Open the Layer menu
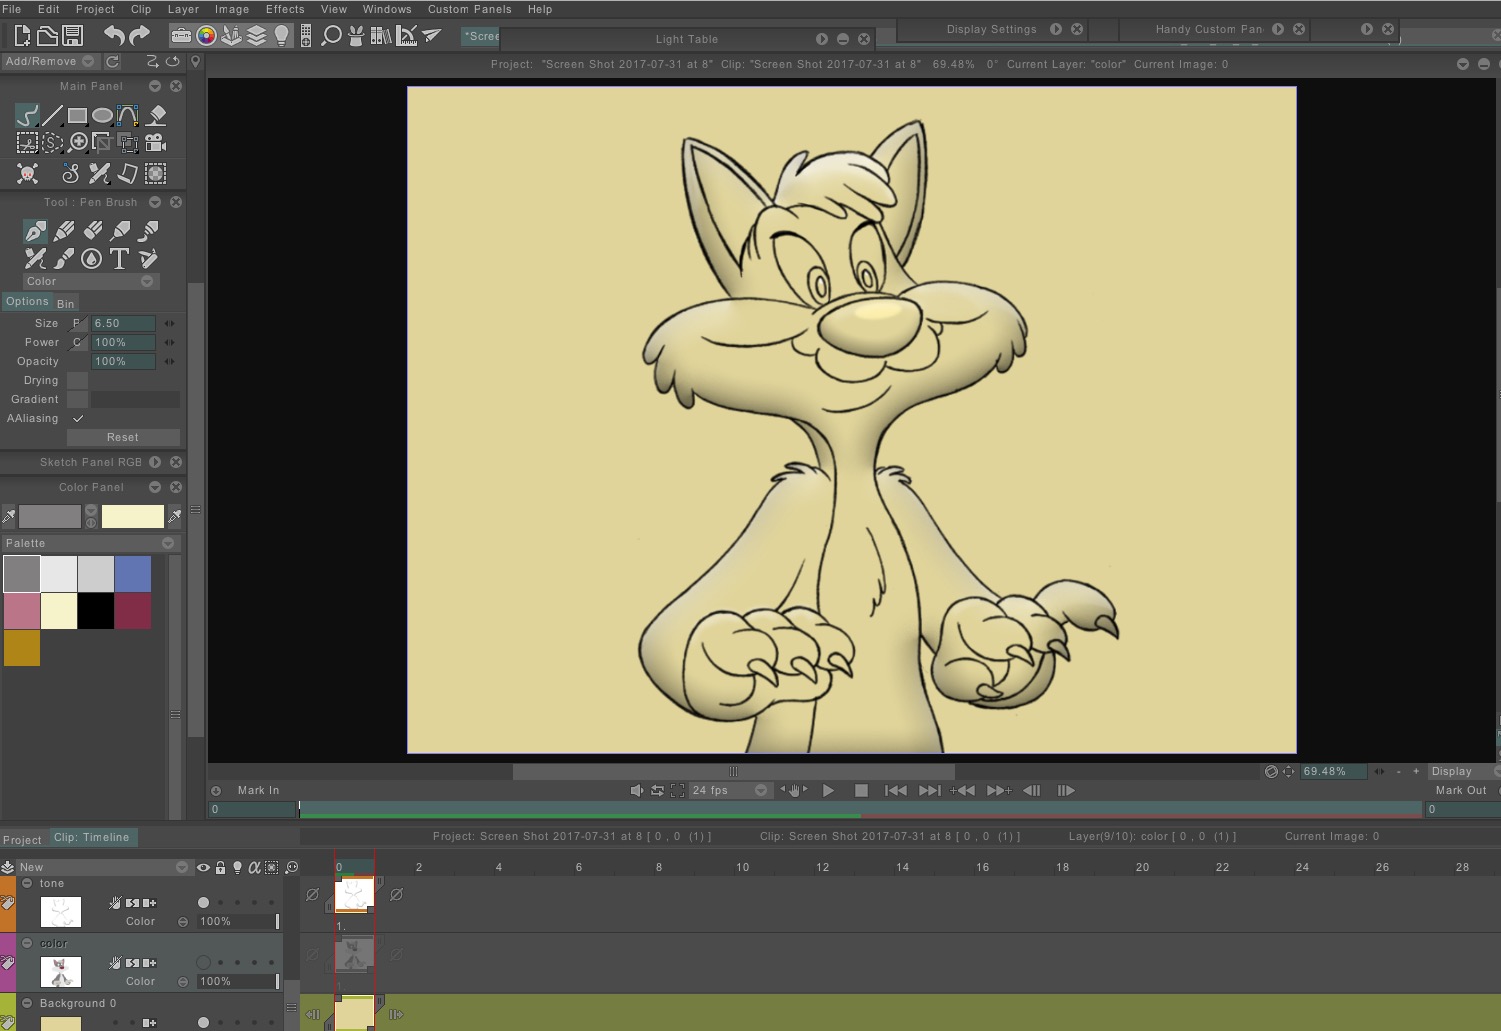This screenshot has width=1501, height=1031. pos(183,9)
